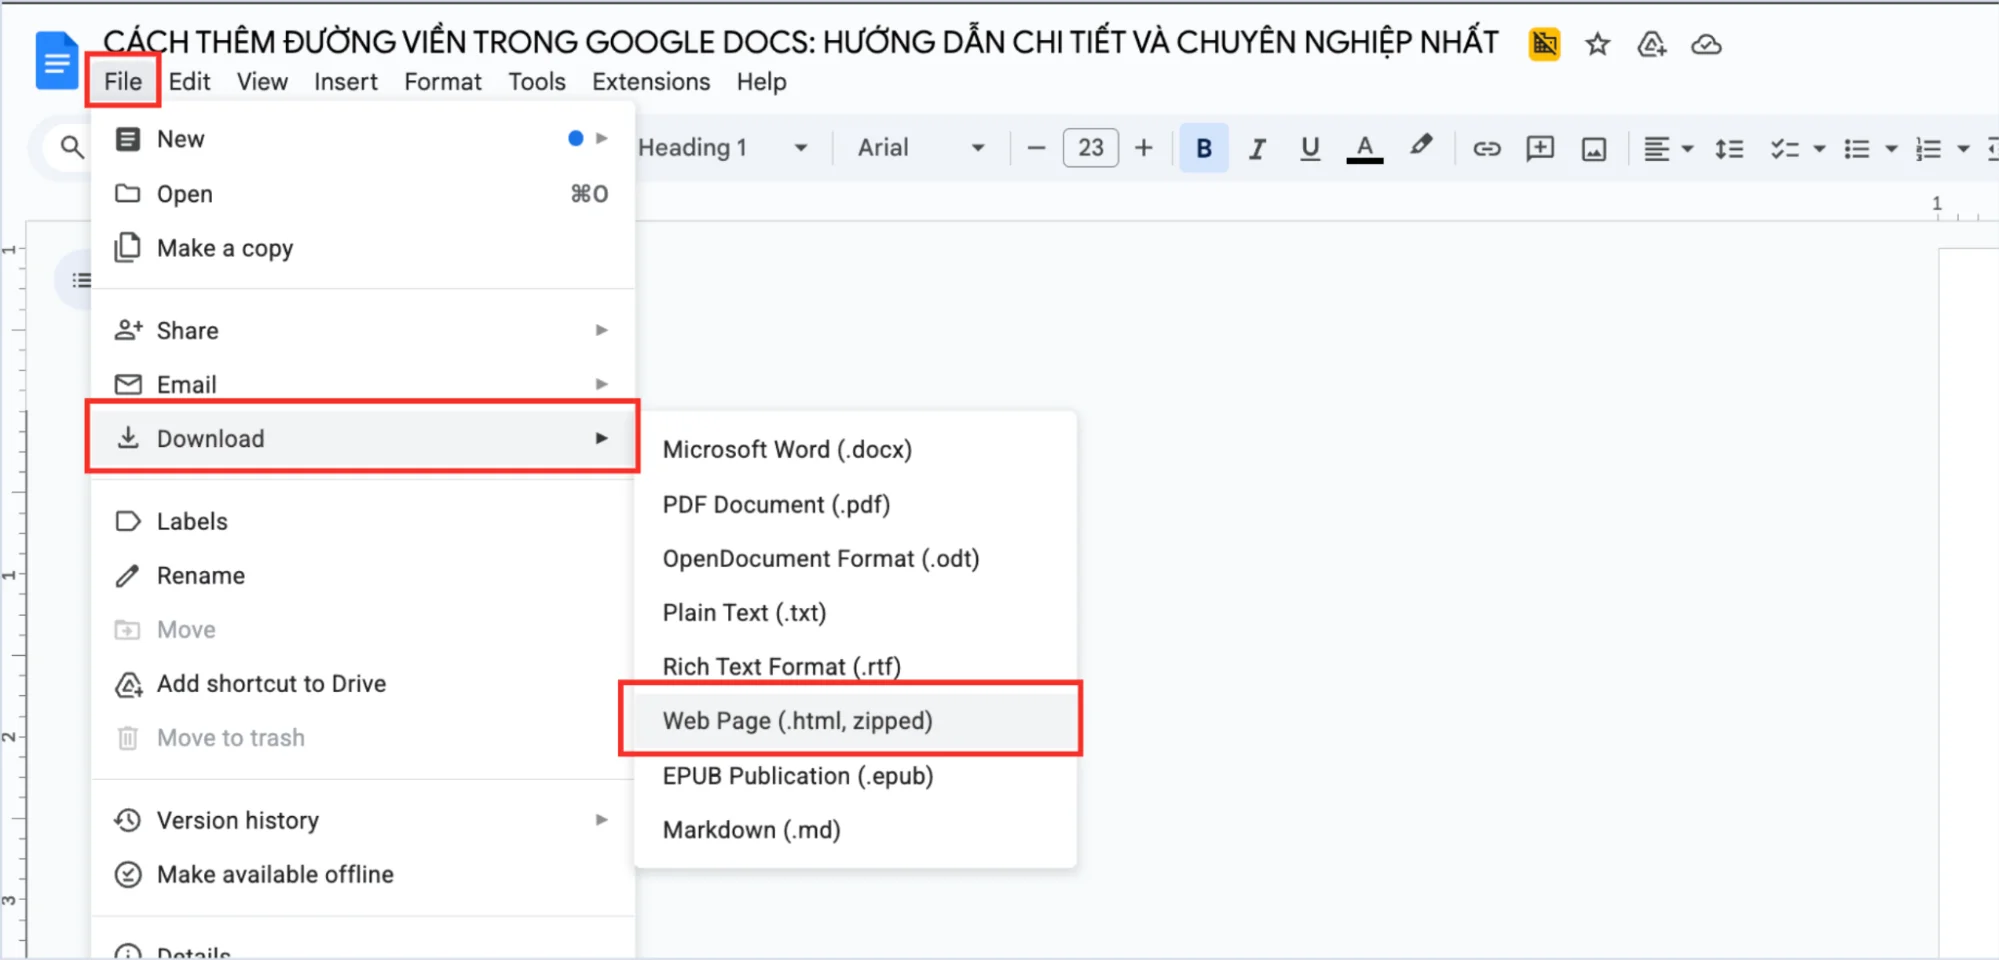Download as Microsoft Word (.docx)
The image size is (1999, 961).
click(855, 450)
